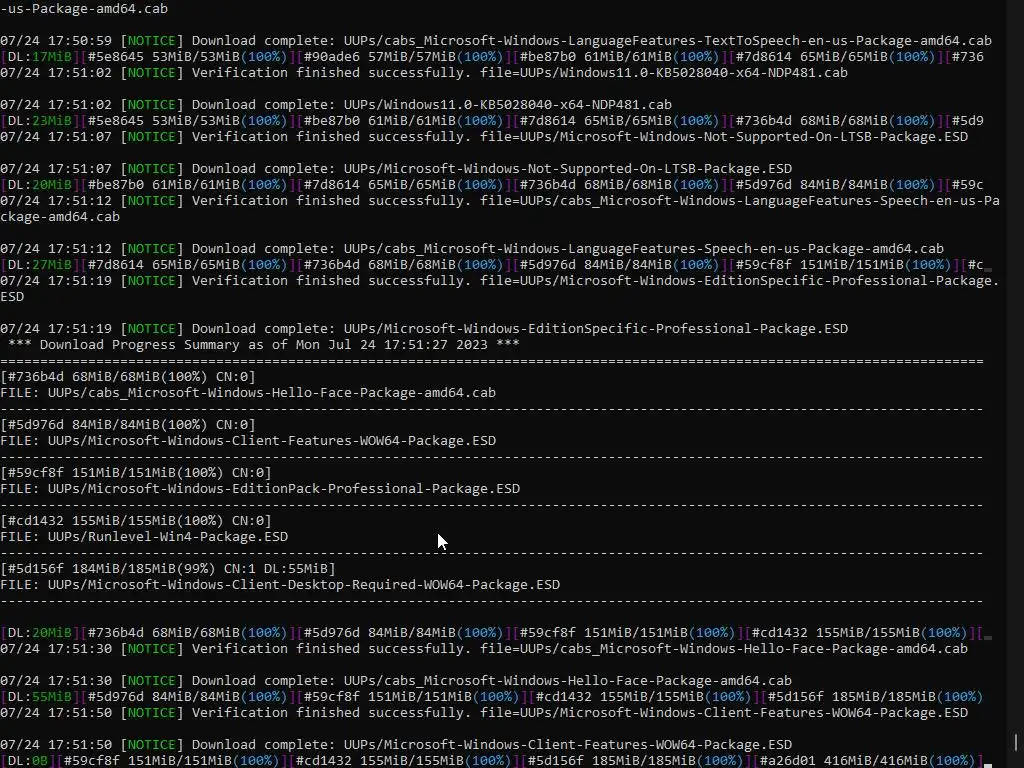
Task: Click the '-us-Package-amd64.cab' fragment on the top line
Action: click(84, 8)
